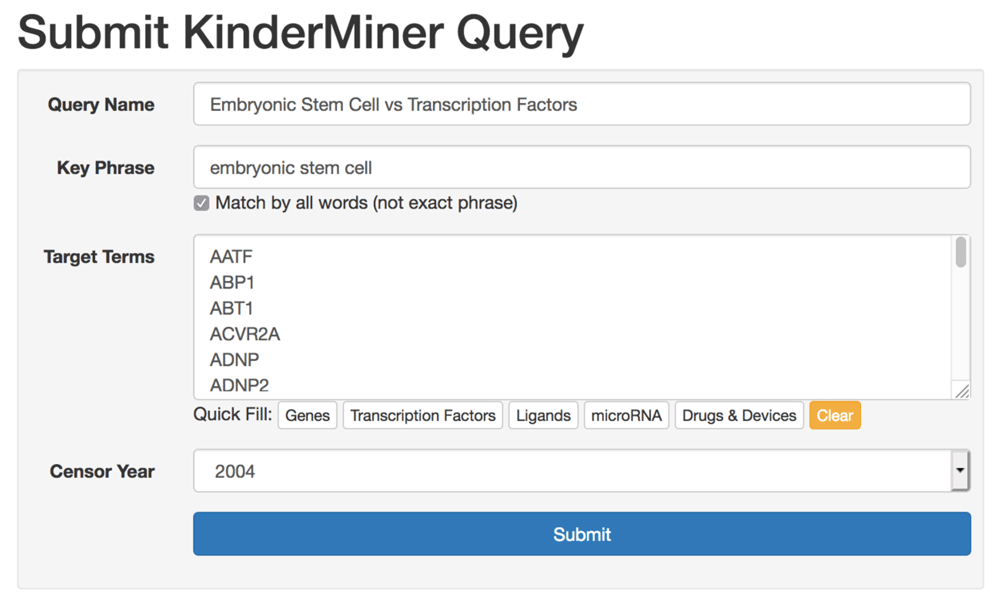Click the Target Terms textarea resize handle
Screen dimensions: 1000x612
coord(962,392)
